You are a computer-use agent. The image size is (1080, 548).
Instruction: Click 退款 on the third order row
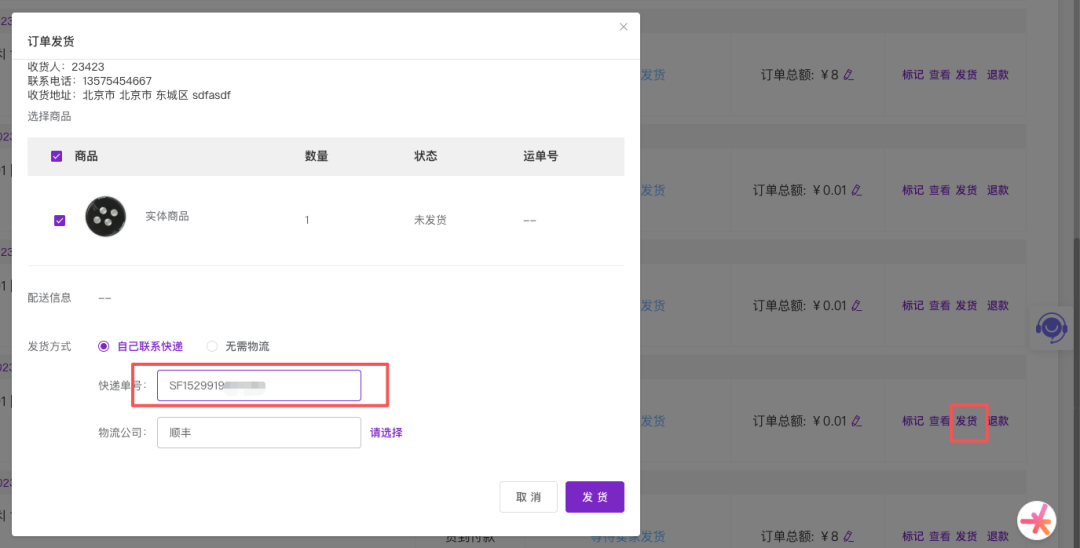coord(998,305)
